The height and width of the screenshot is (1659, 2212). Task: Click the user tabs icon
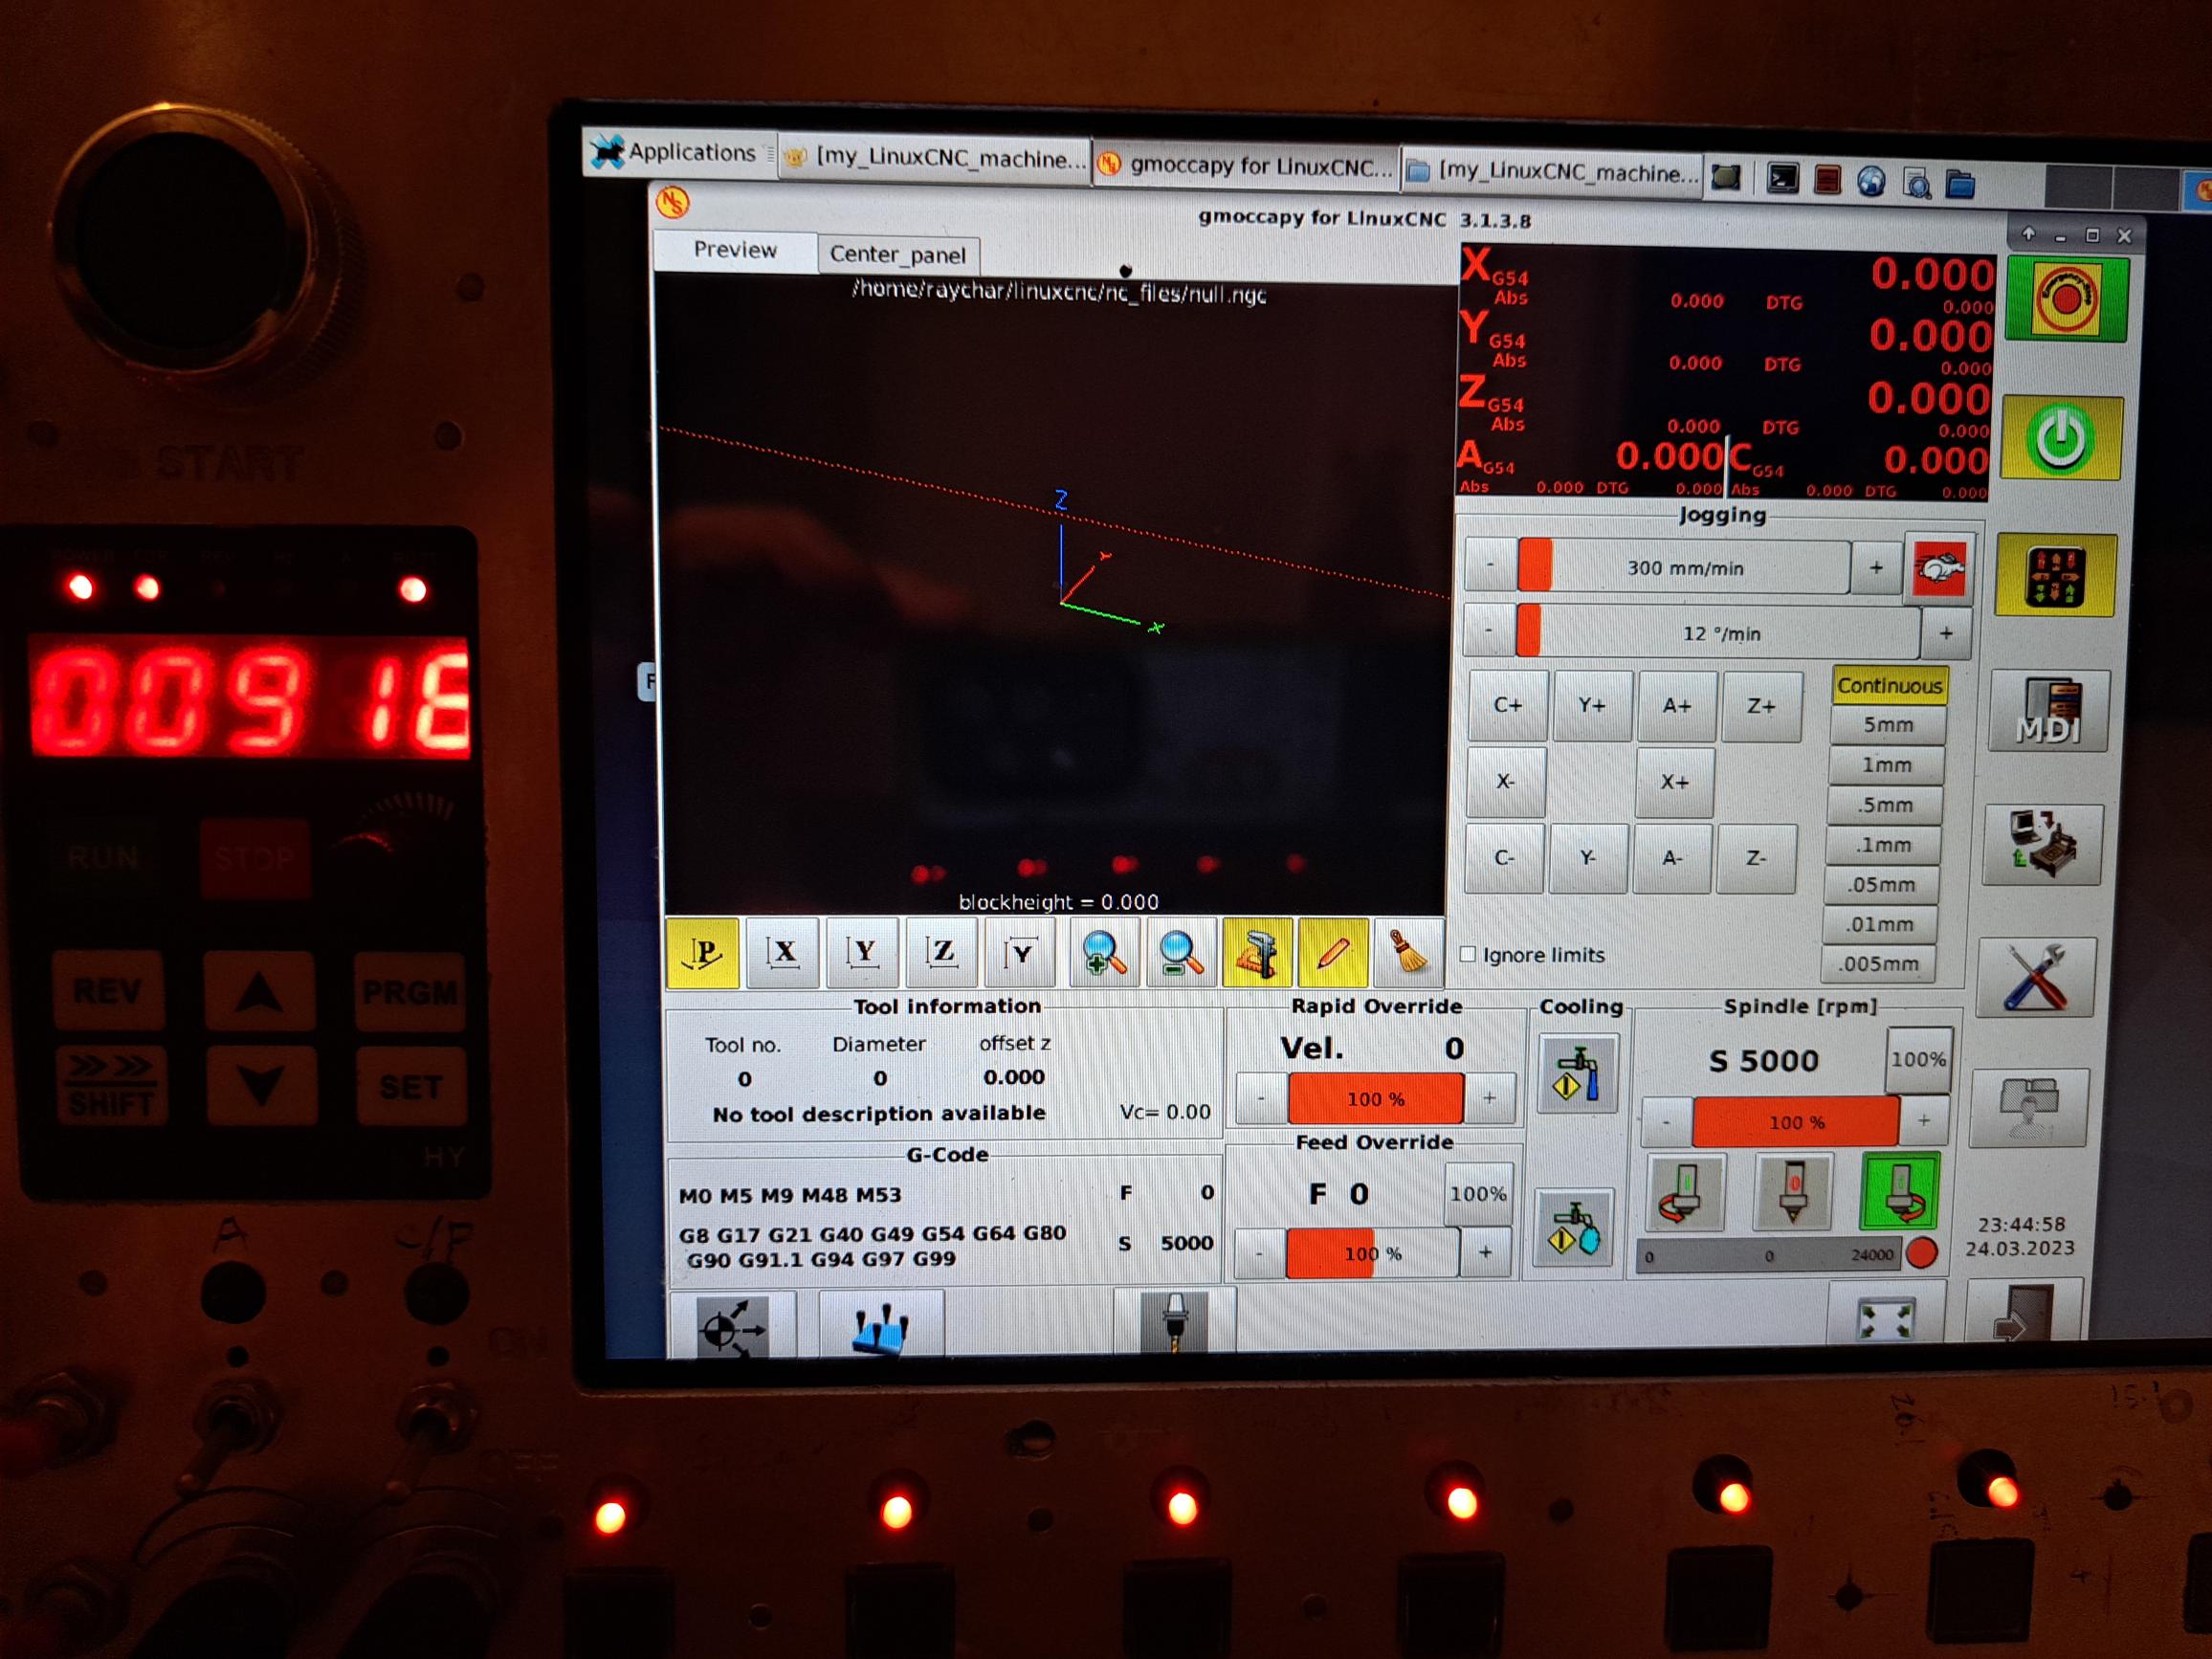pos(2029,1108)
